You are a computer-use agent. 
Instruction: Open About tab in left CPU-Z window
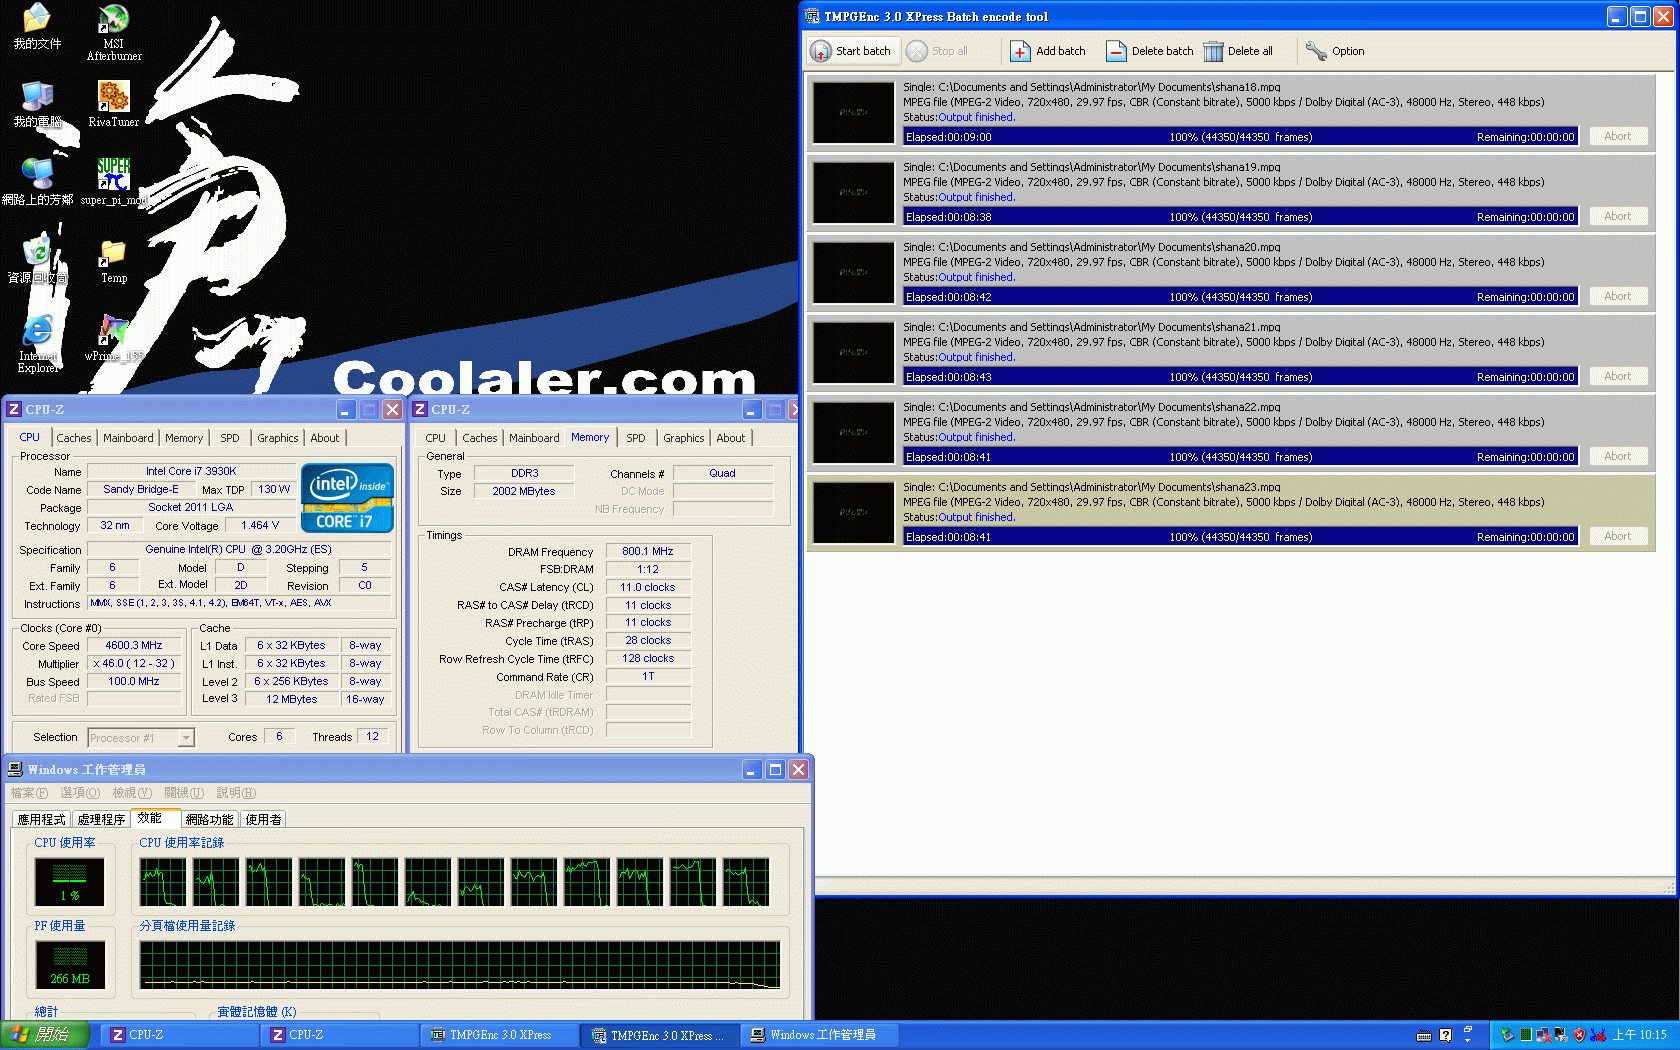325,438
